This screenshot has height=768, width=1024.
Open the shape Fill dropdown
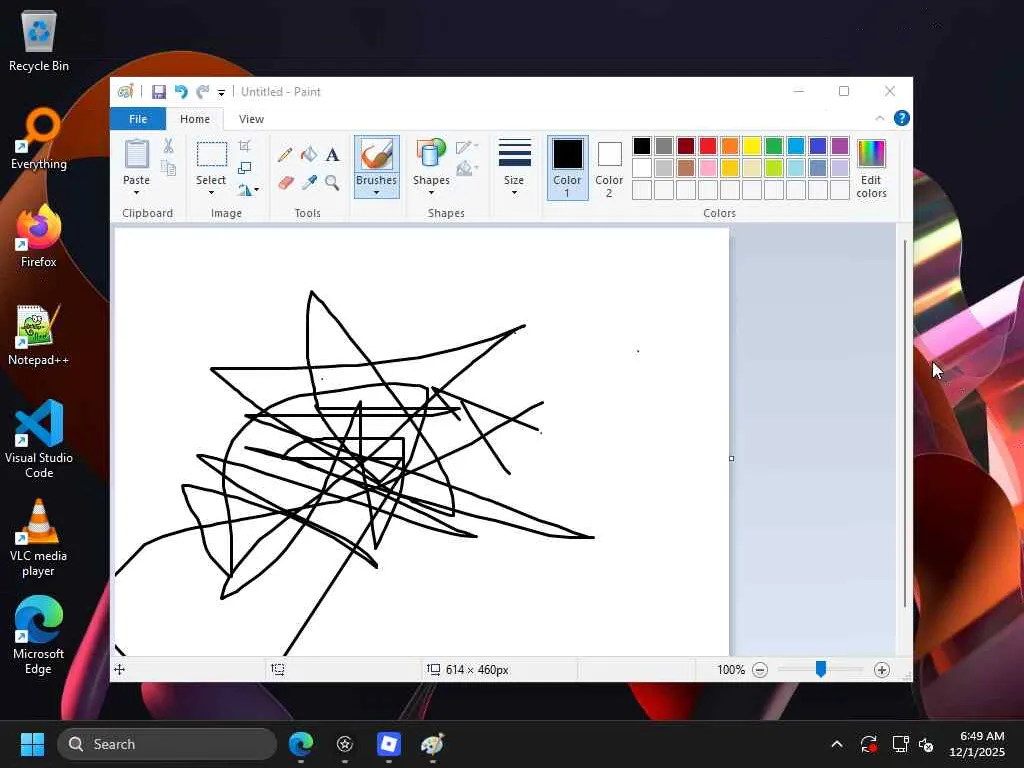[467, 169]
